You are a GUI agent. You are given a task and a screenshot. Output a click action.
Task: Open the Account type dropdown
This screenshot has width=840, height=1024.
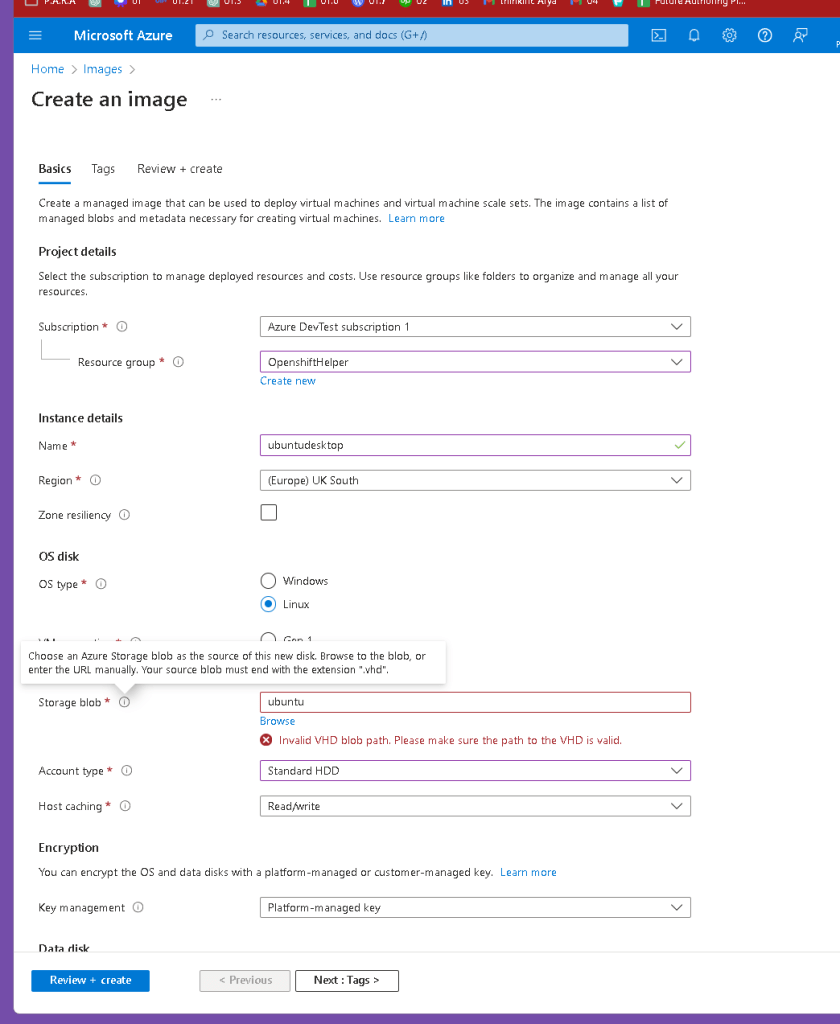[475, 771]
